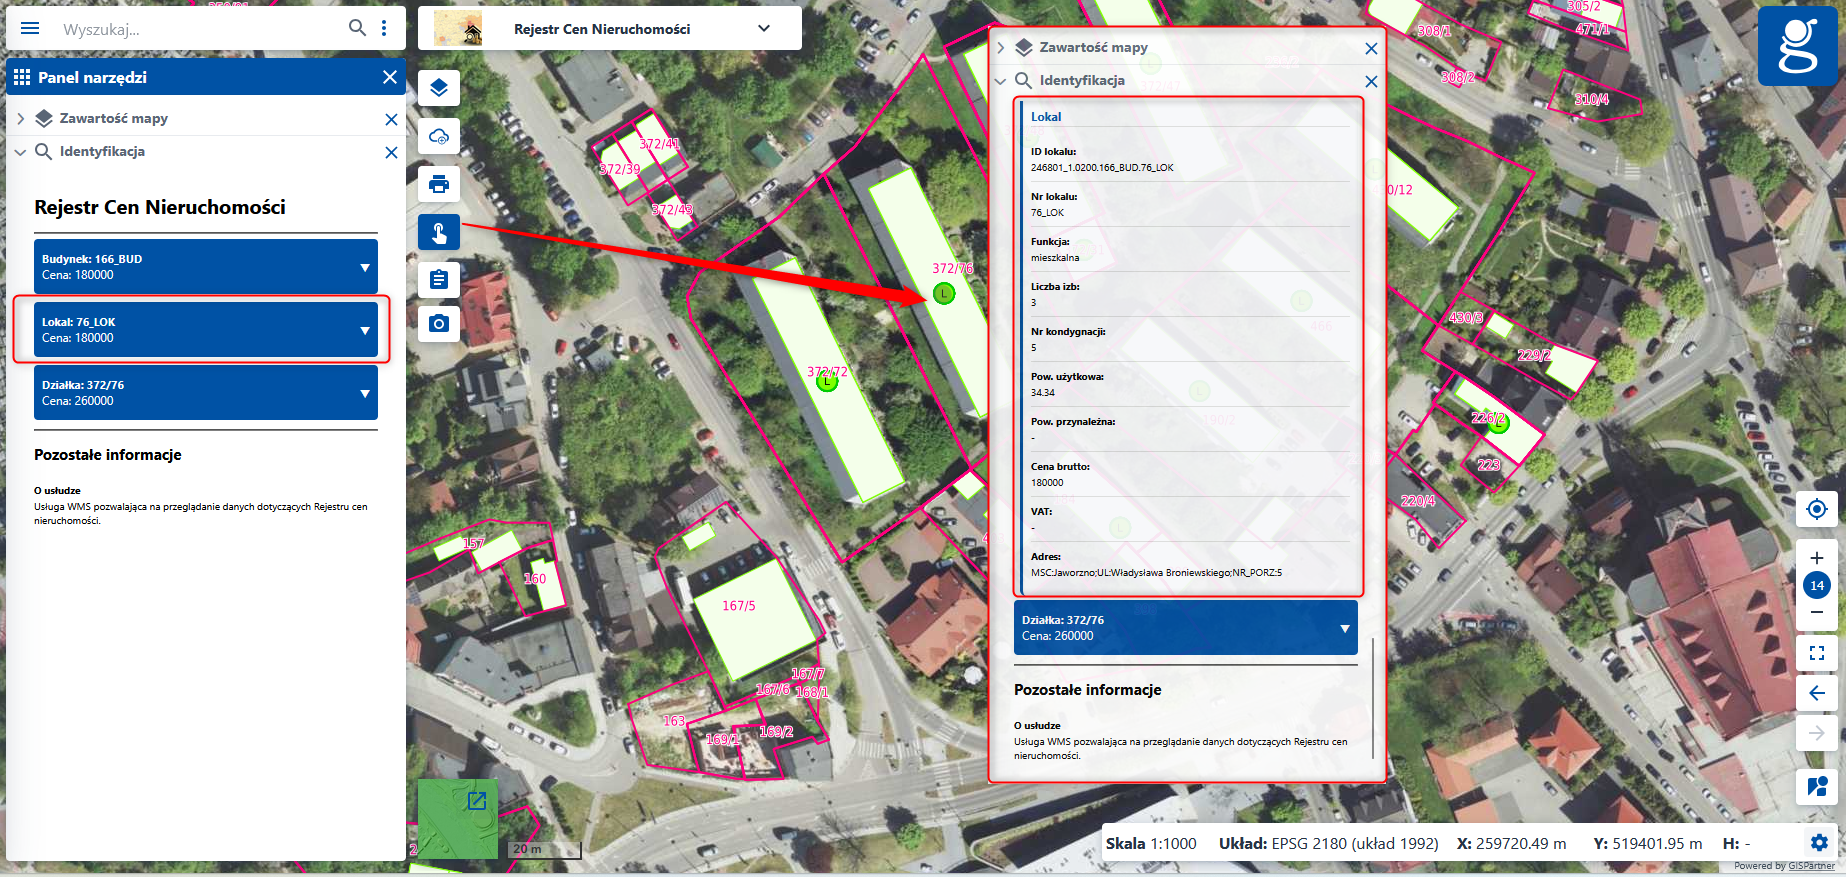Click the camera screenshot tool

tap(439, 324)
